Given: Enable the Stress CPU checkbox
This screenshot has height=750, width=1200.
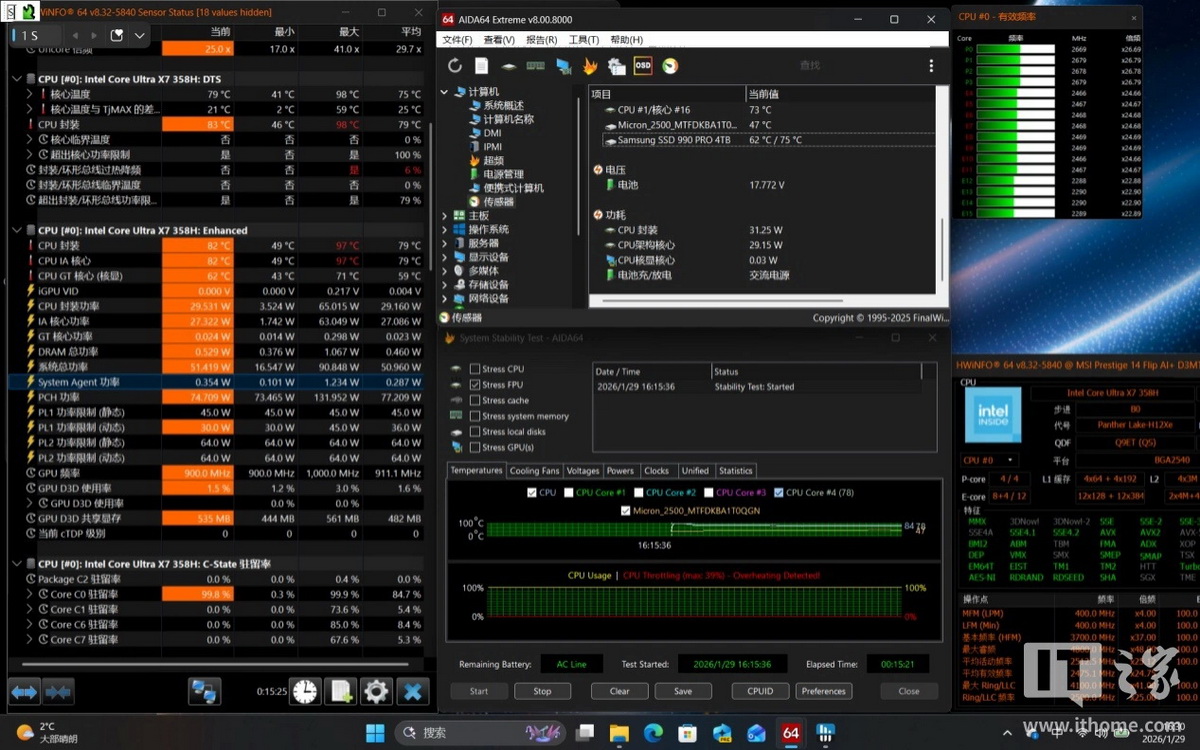Looking at the screenshot, I should click(x=475, y=369).
